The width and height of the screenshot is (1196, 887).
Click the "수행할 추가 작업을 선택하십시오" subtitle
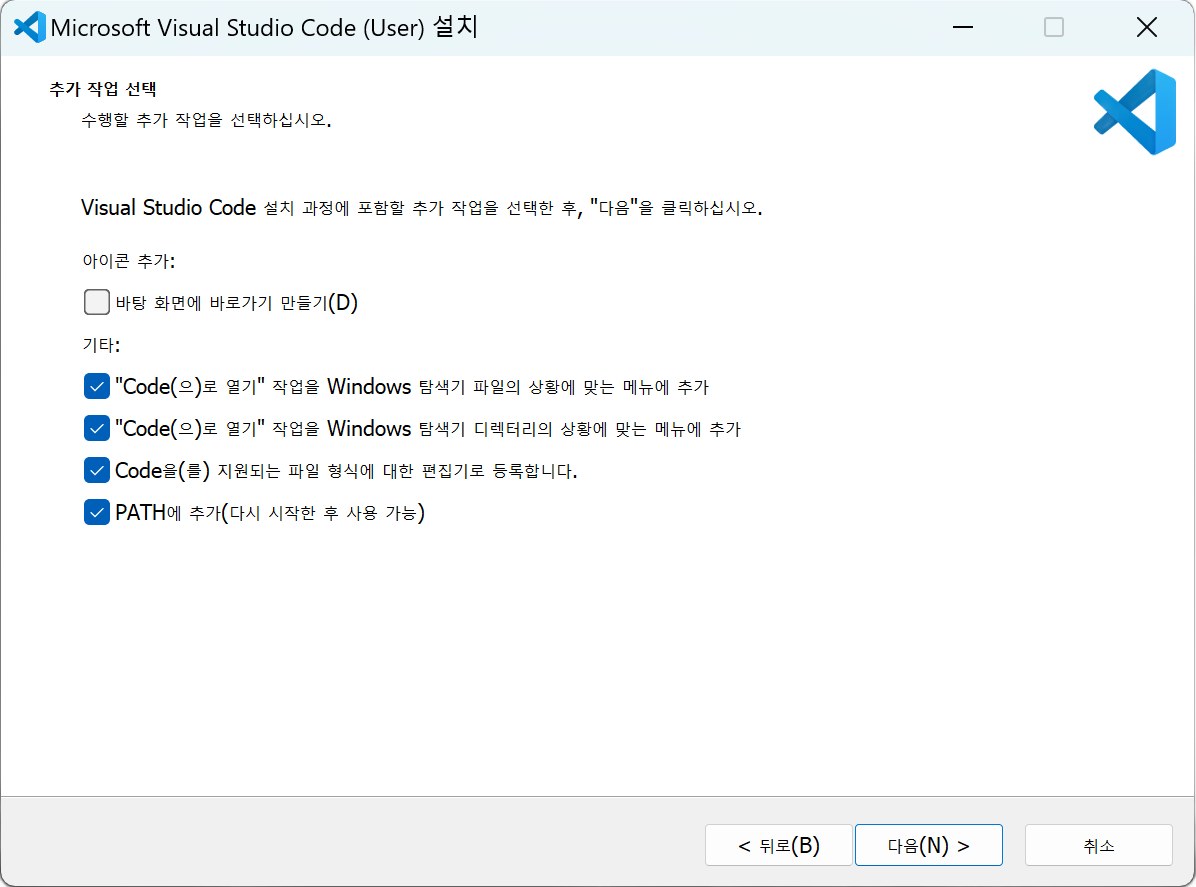point(206,121)
